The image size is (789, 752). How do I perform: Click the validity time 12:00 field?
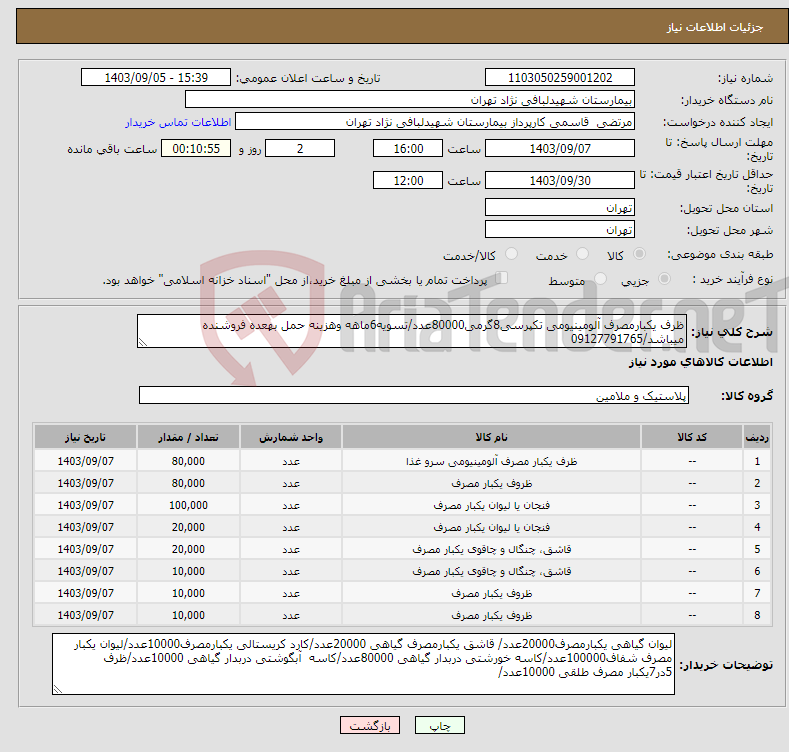[x=408, y=180]
